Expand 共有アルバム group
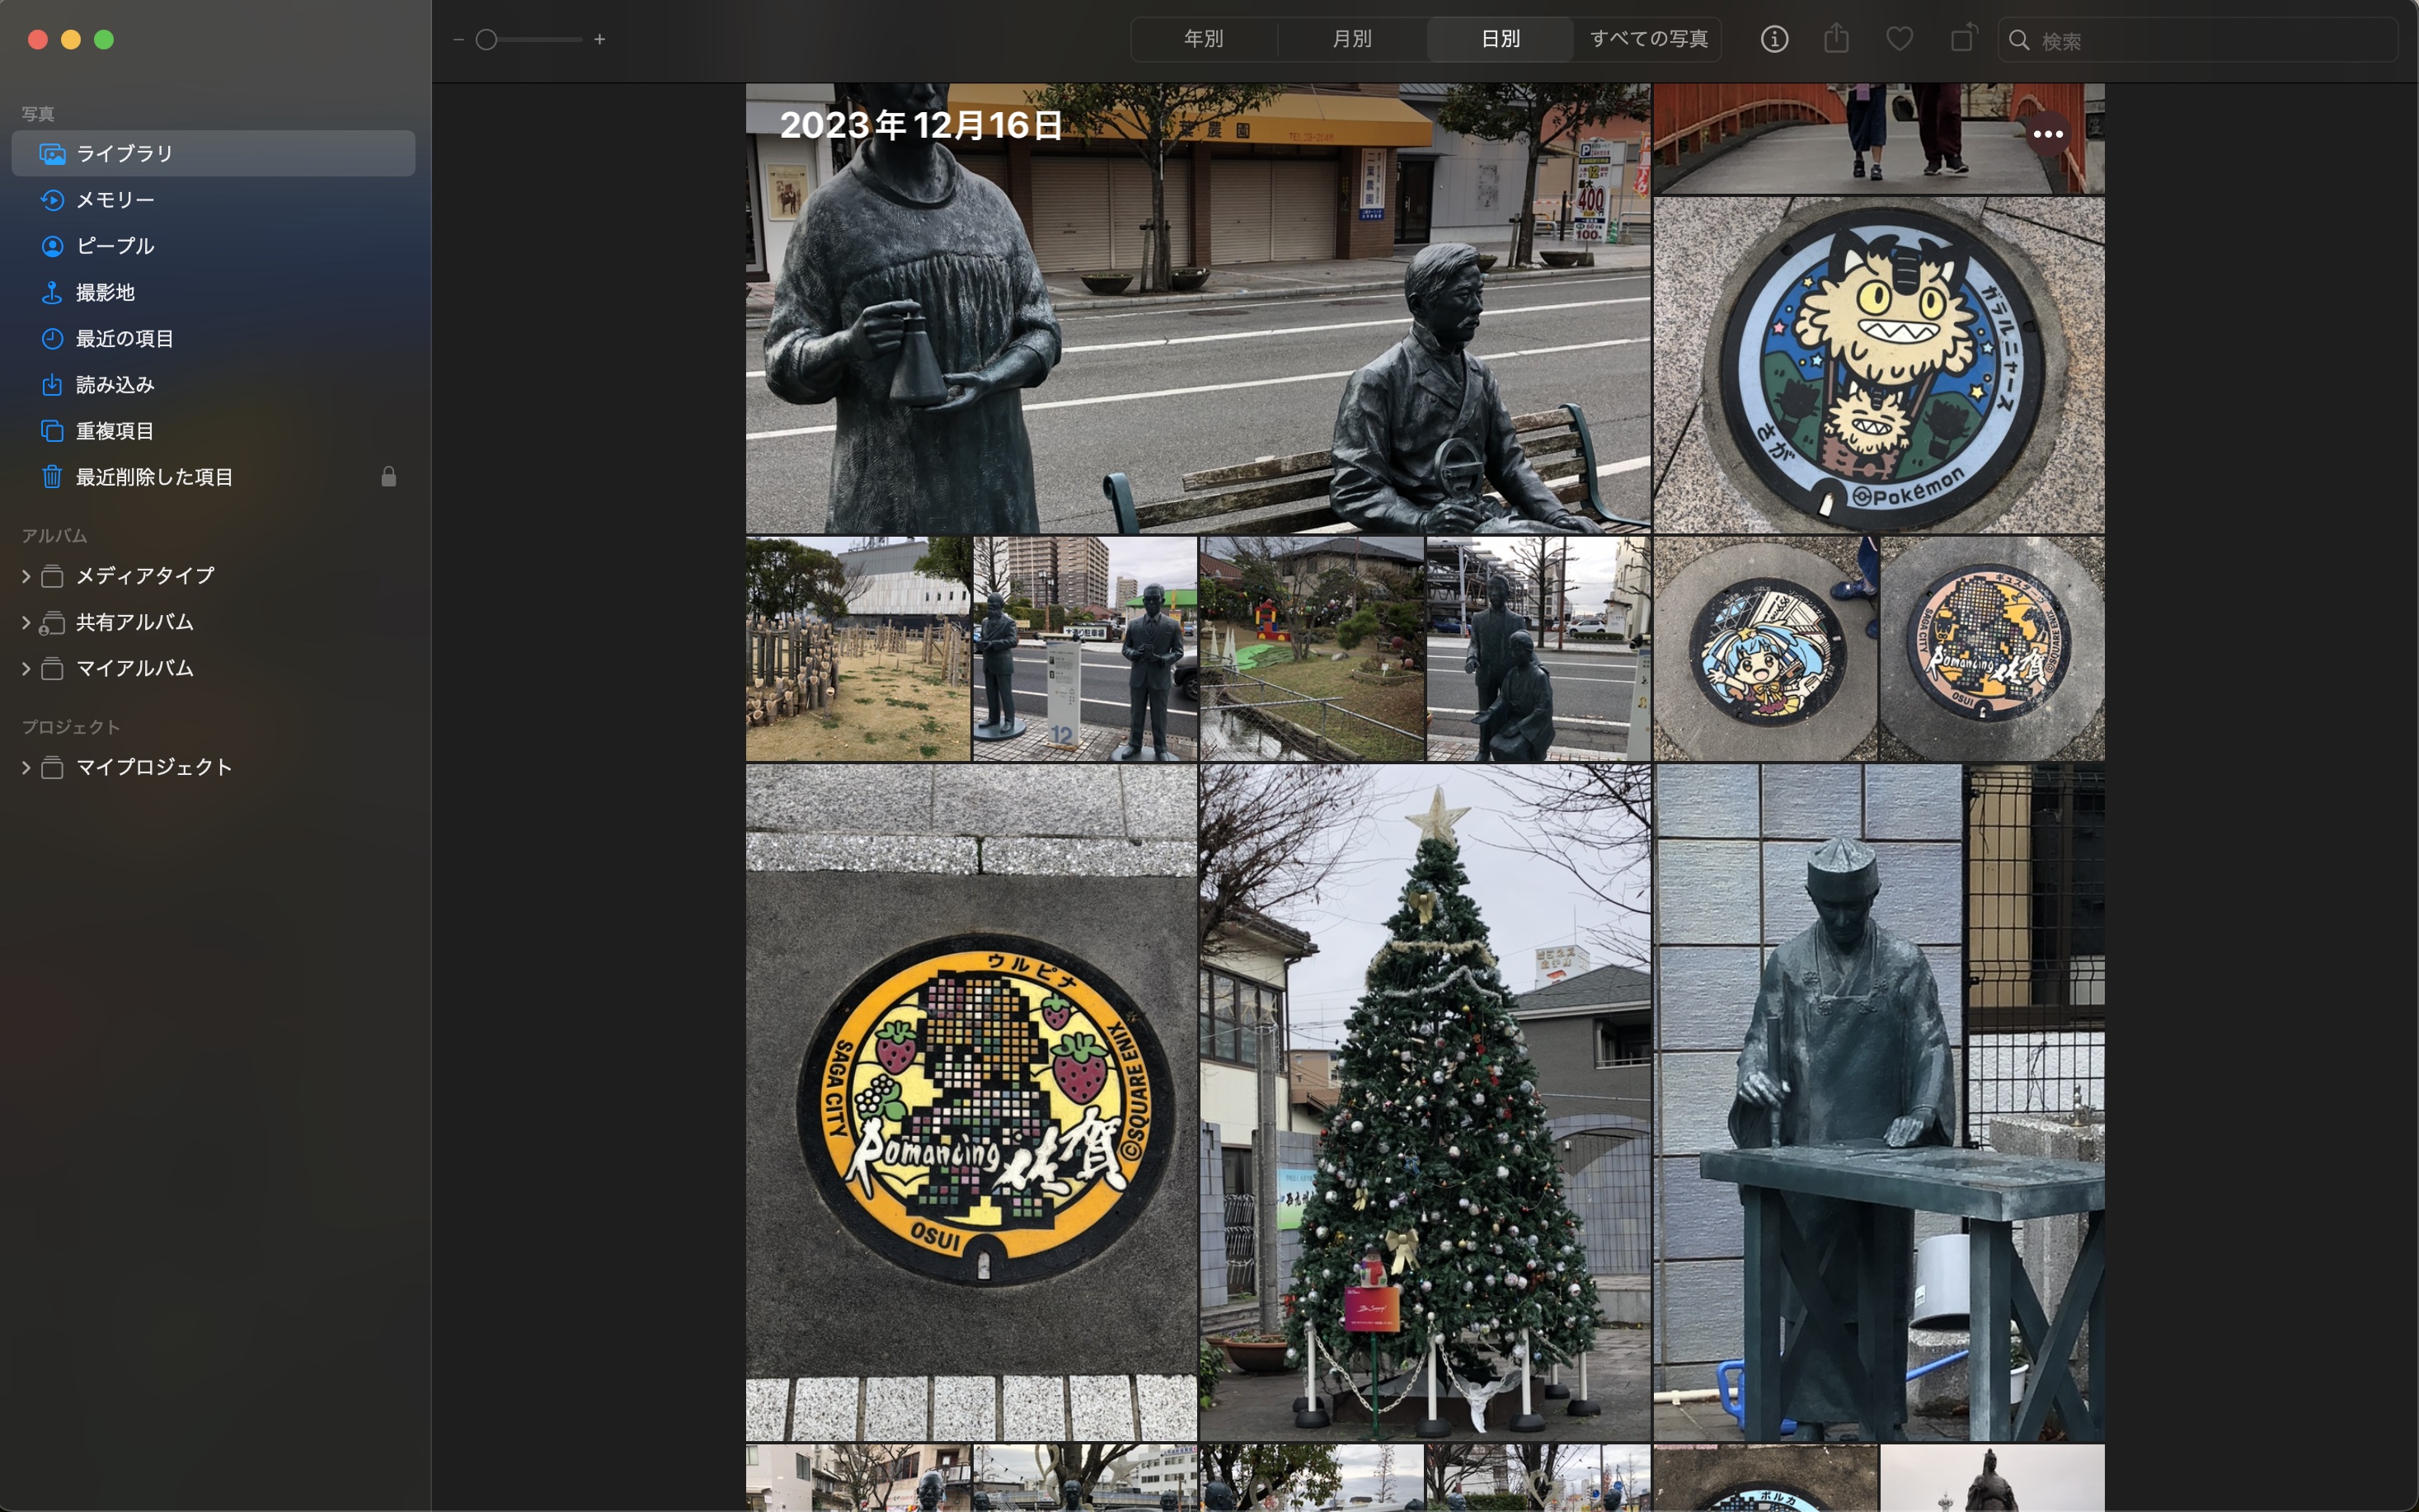The image size is (2419, 1512). tap(26, 622)
